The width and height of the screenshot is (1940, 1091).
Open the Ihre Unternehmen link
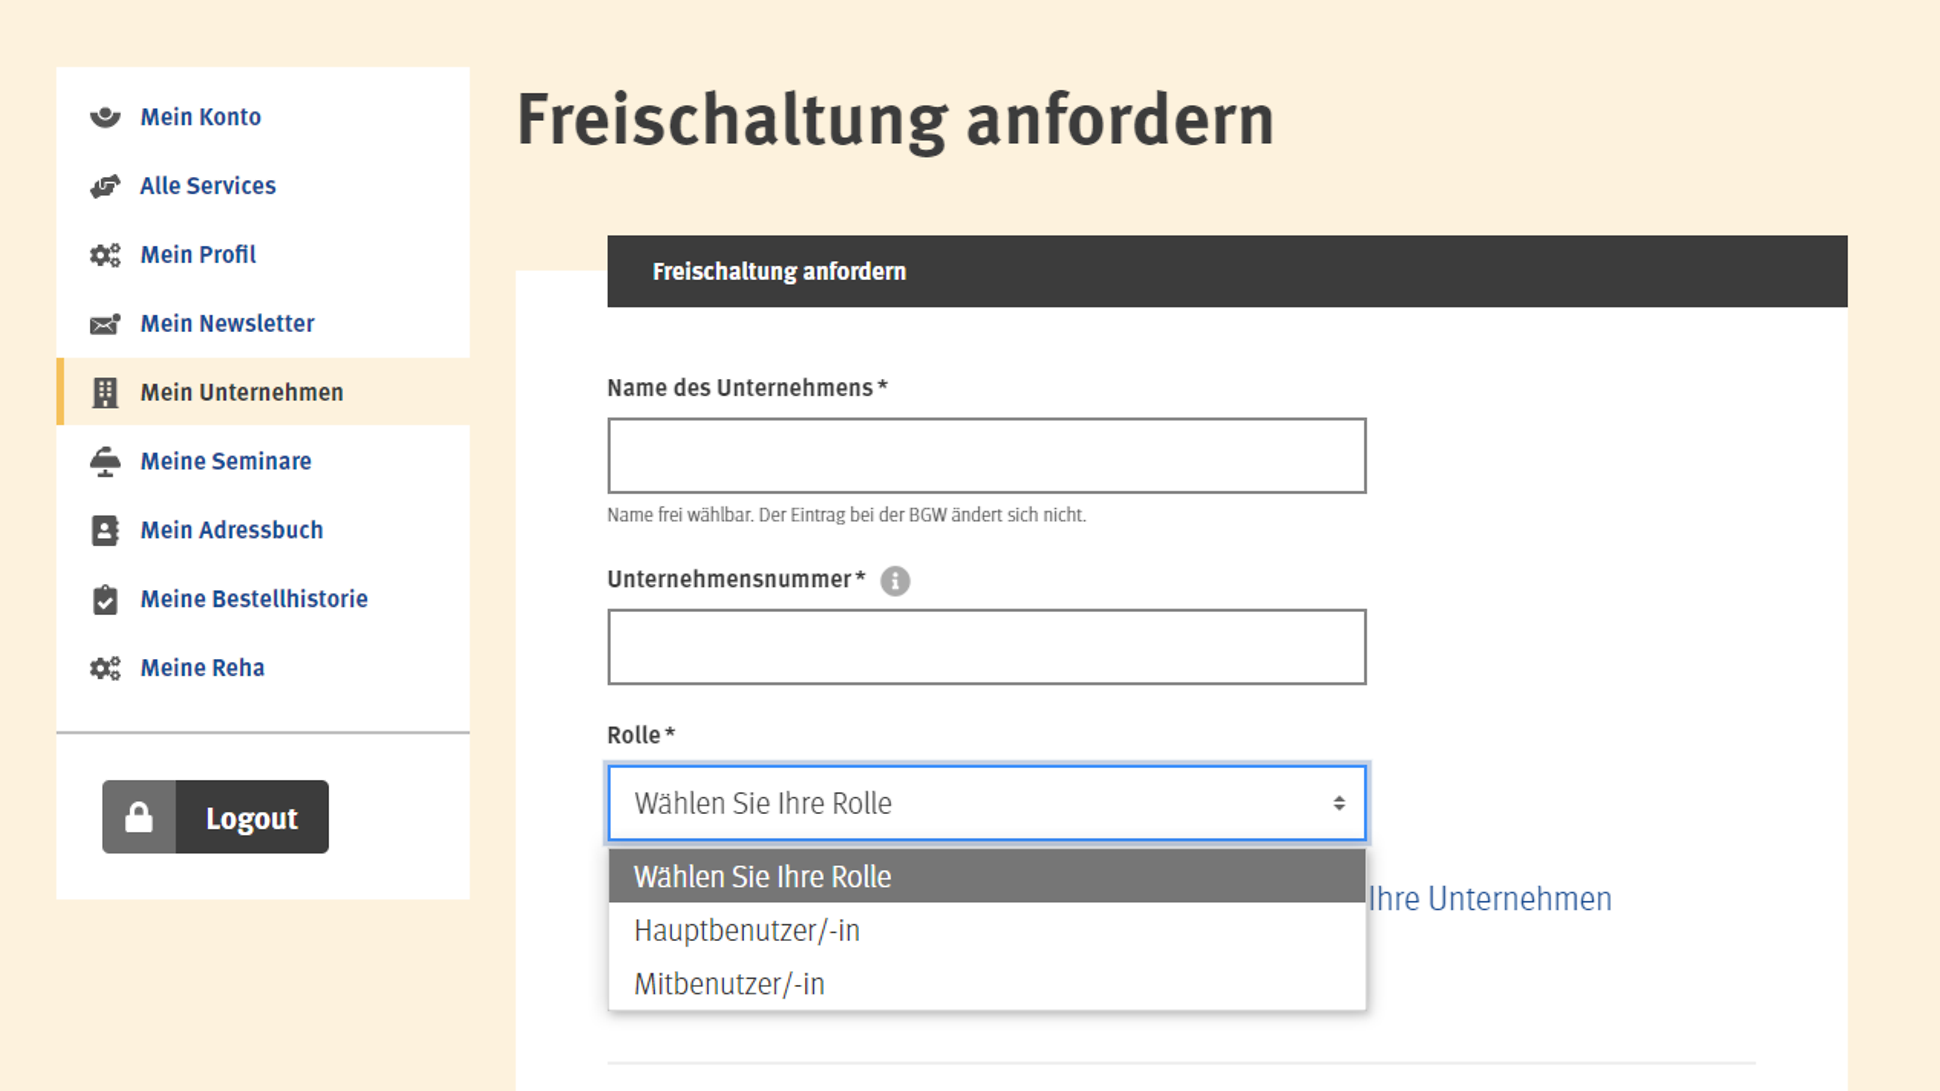(x=1489, y=898)
